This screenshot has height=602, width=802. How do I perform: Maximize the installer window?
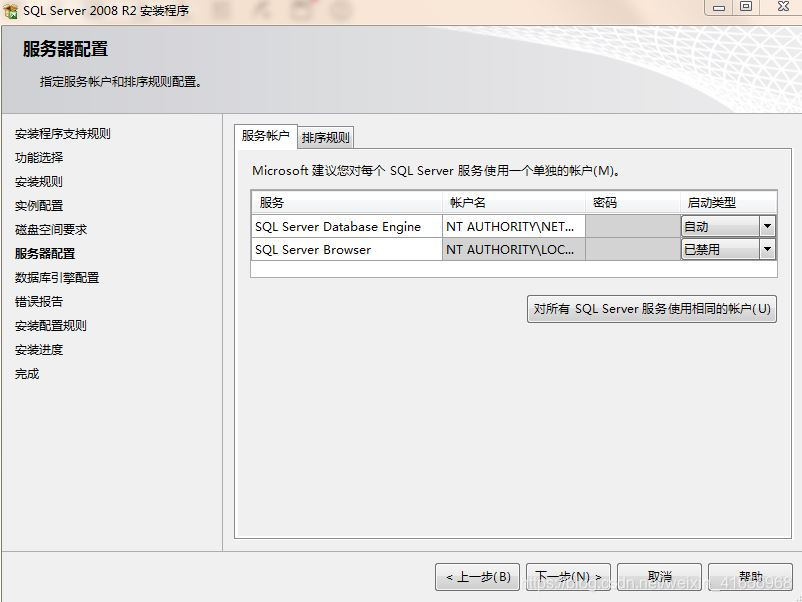746,7
